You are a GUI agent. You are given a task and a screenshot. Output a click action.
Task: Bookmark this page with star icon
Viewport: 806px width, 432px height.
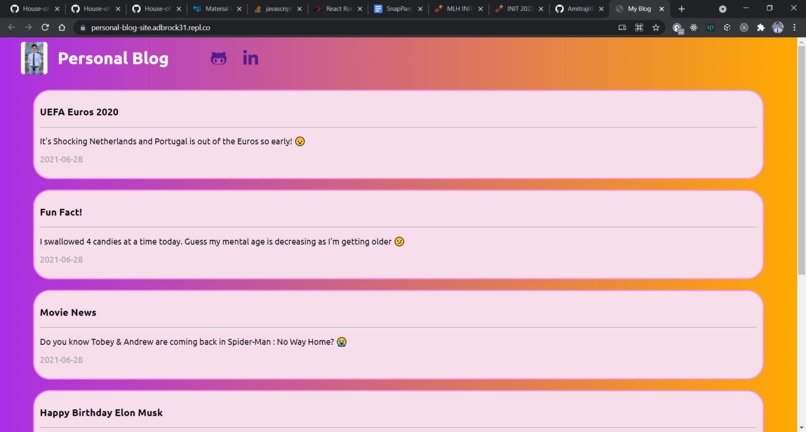(x=656, y=28)
